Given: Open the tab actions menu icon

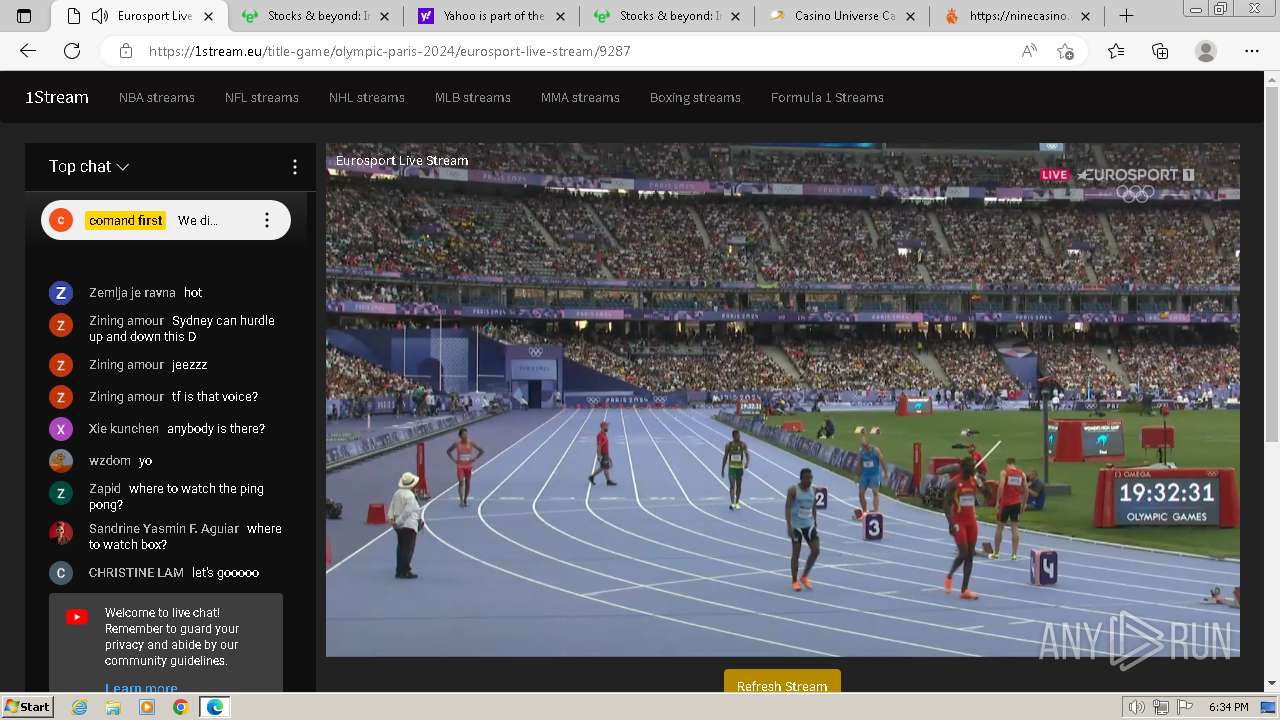Looking at the screenshot, I should [x=24, y=16].
